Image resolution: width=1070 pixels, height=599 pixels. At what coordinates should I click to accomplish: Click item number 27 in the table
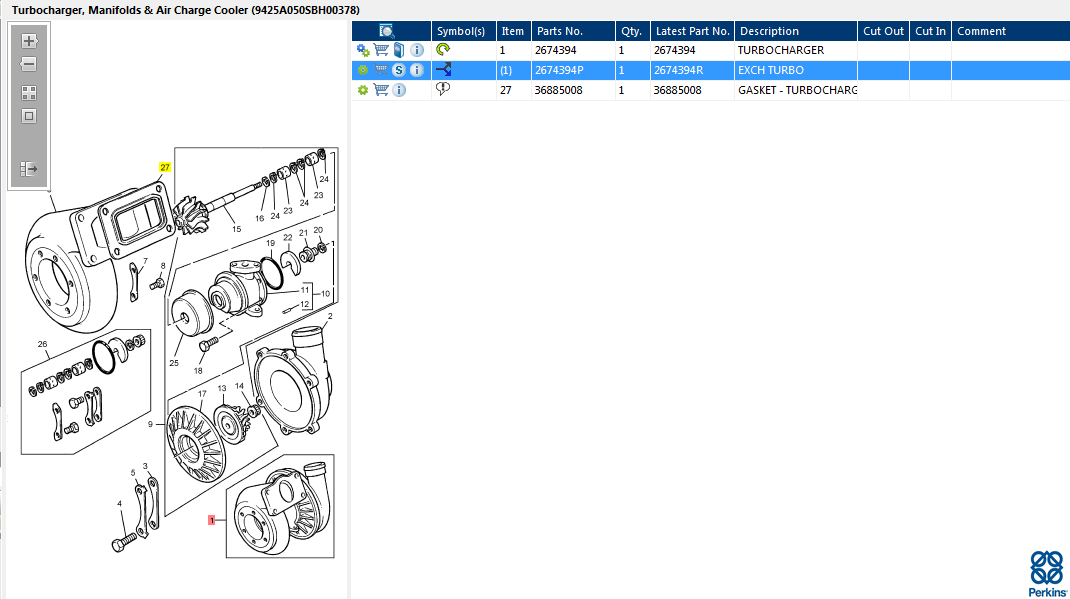tap(506, 90)
